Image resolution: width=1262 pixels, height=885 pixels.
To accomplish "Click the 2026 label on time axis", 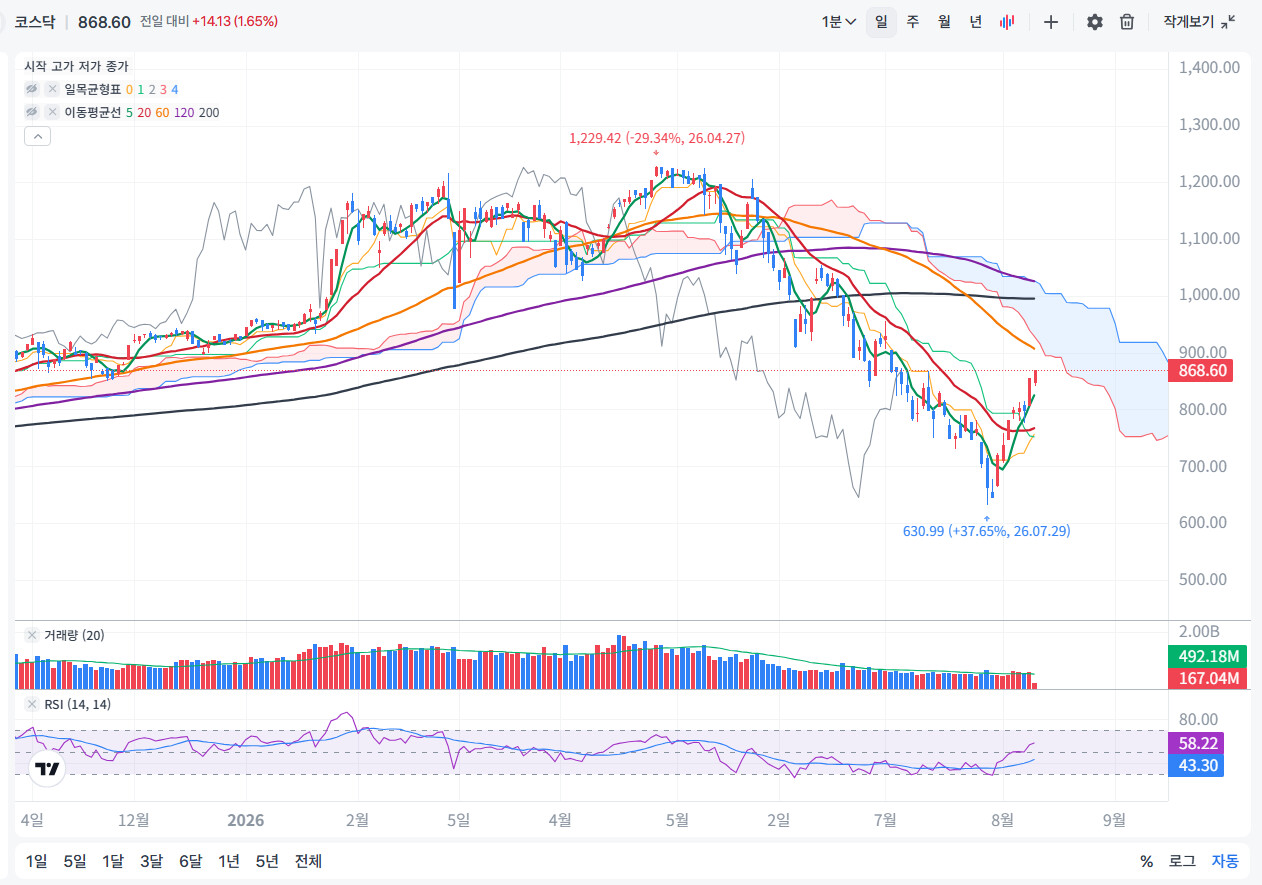I will (246, 820).
